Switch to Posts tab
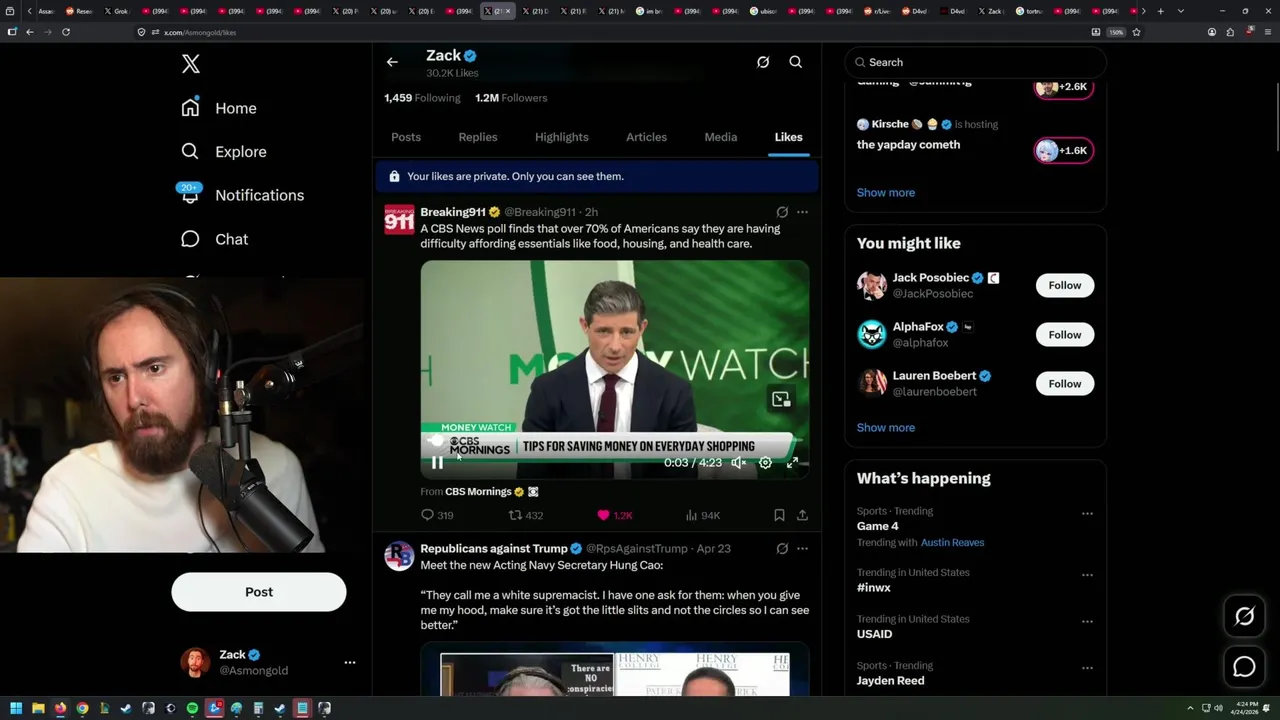Image resolution: width=1280 pixels, height=720 pixels. click(406, 137)
